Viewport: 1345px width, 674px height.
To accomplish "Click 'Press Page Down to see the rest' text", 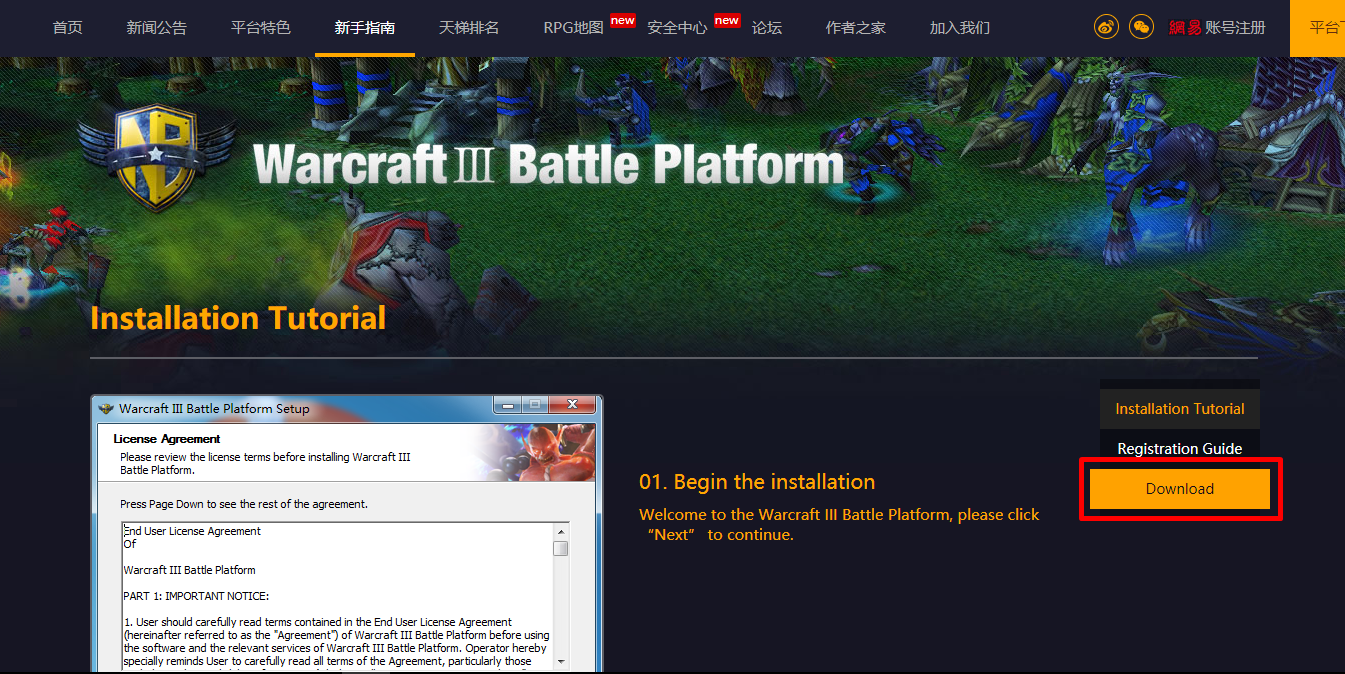I will [x=244, y=504].
